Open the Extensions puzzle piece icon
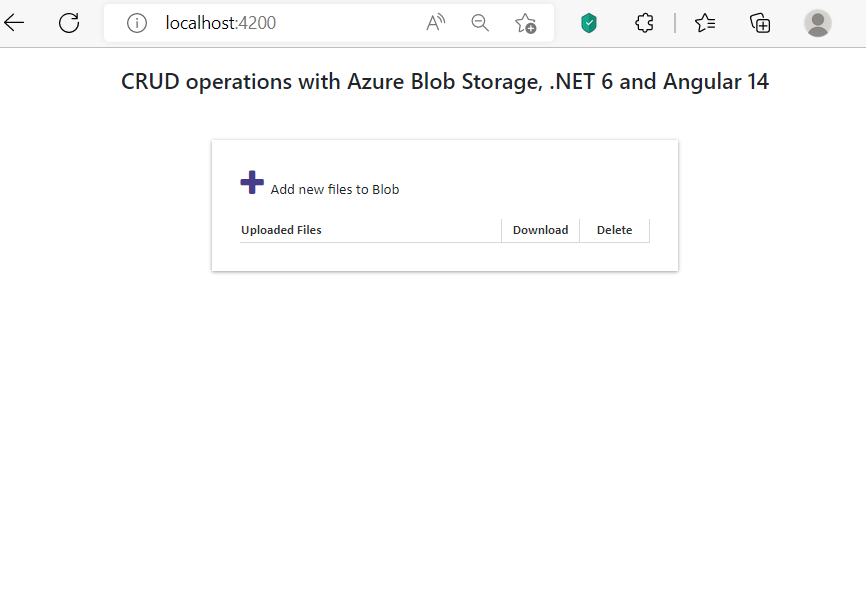This screenshot has height=614, width=866. point(644,23)
